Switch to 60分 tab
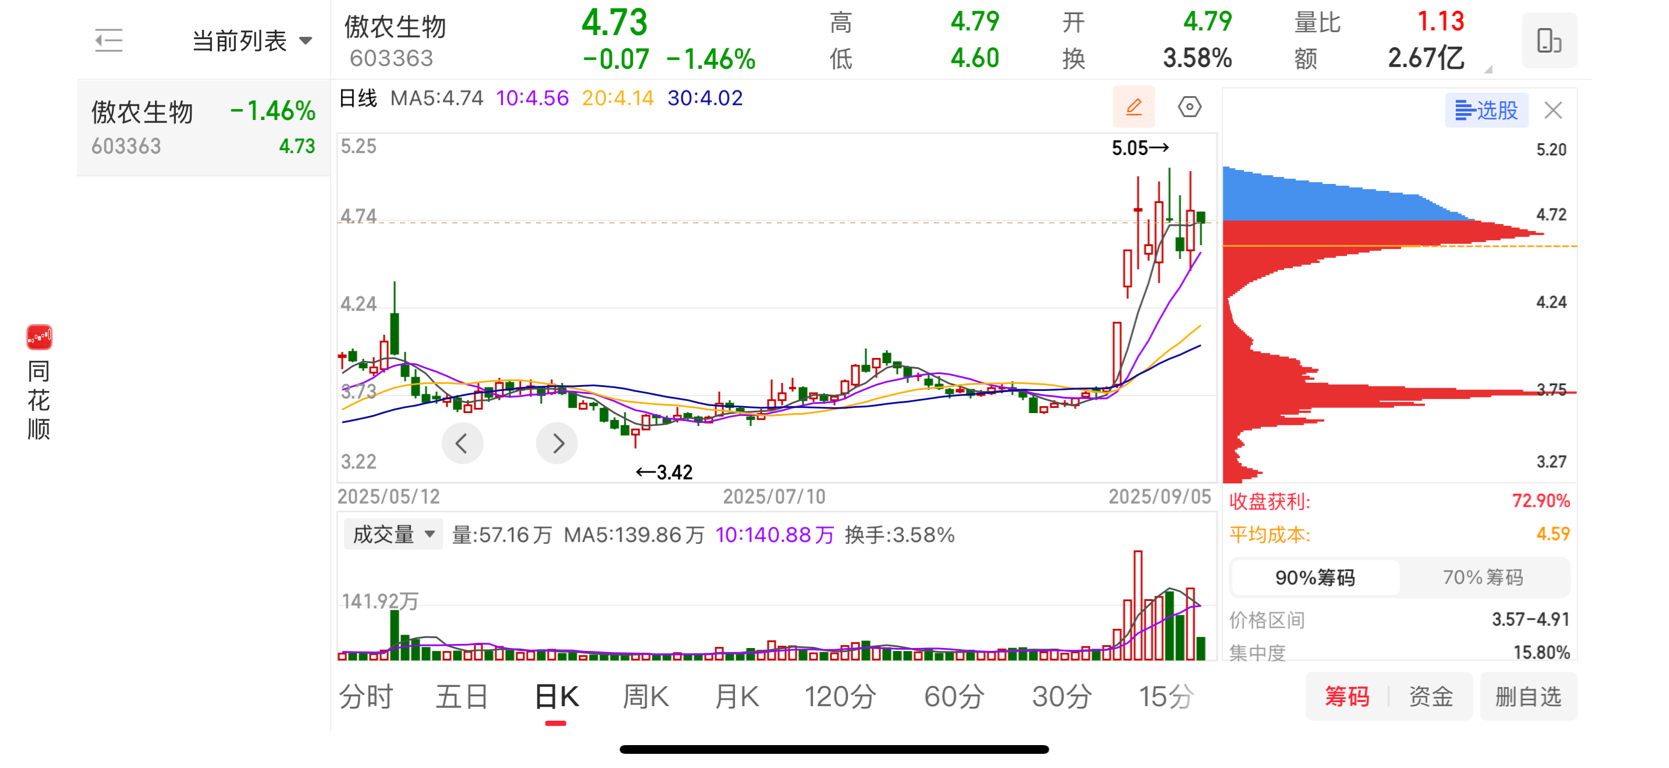The width and height of the screenshot is (1669, 768). [x=954, y=697]
